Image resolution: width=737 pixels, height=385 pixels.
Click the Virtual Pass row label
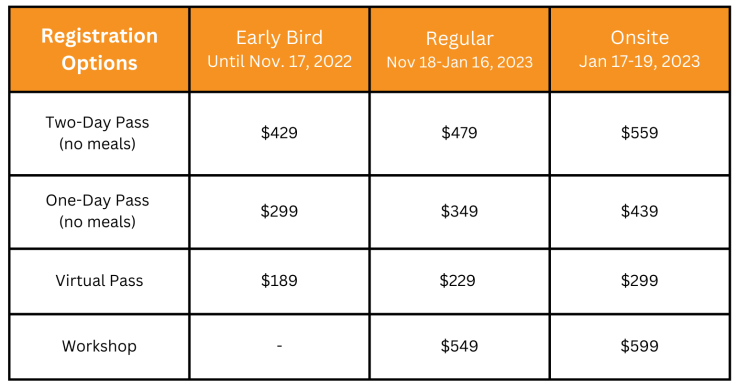click(x=99, y=281)
